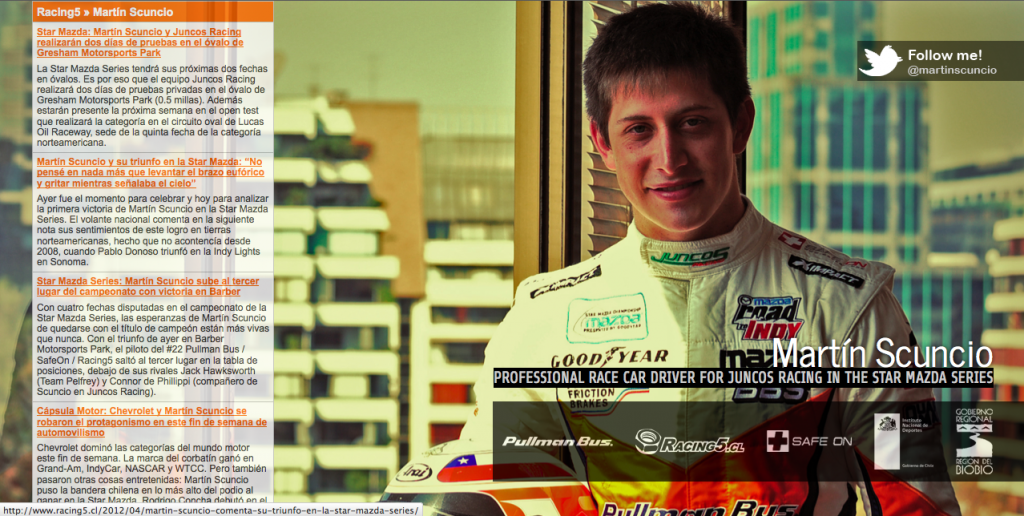Click the Gobierno Regional Biobío logo
Image resolution: width=1024 pixels, height=516 pixels.
[x=974, y=442]
